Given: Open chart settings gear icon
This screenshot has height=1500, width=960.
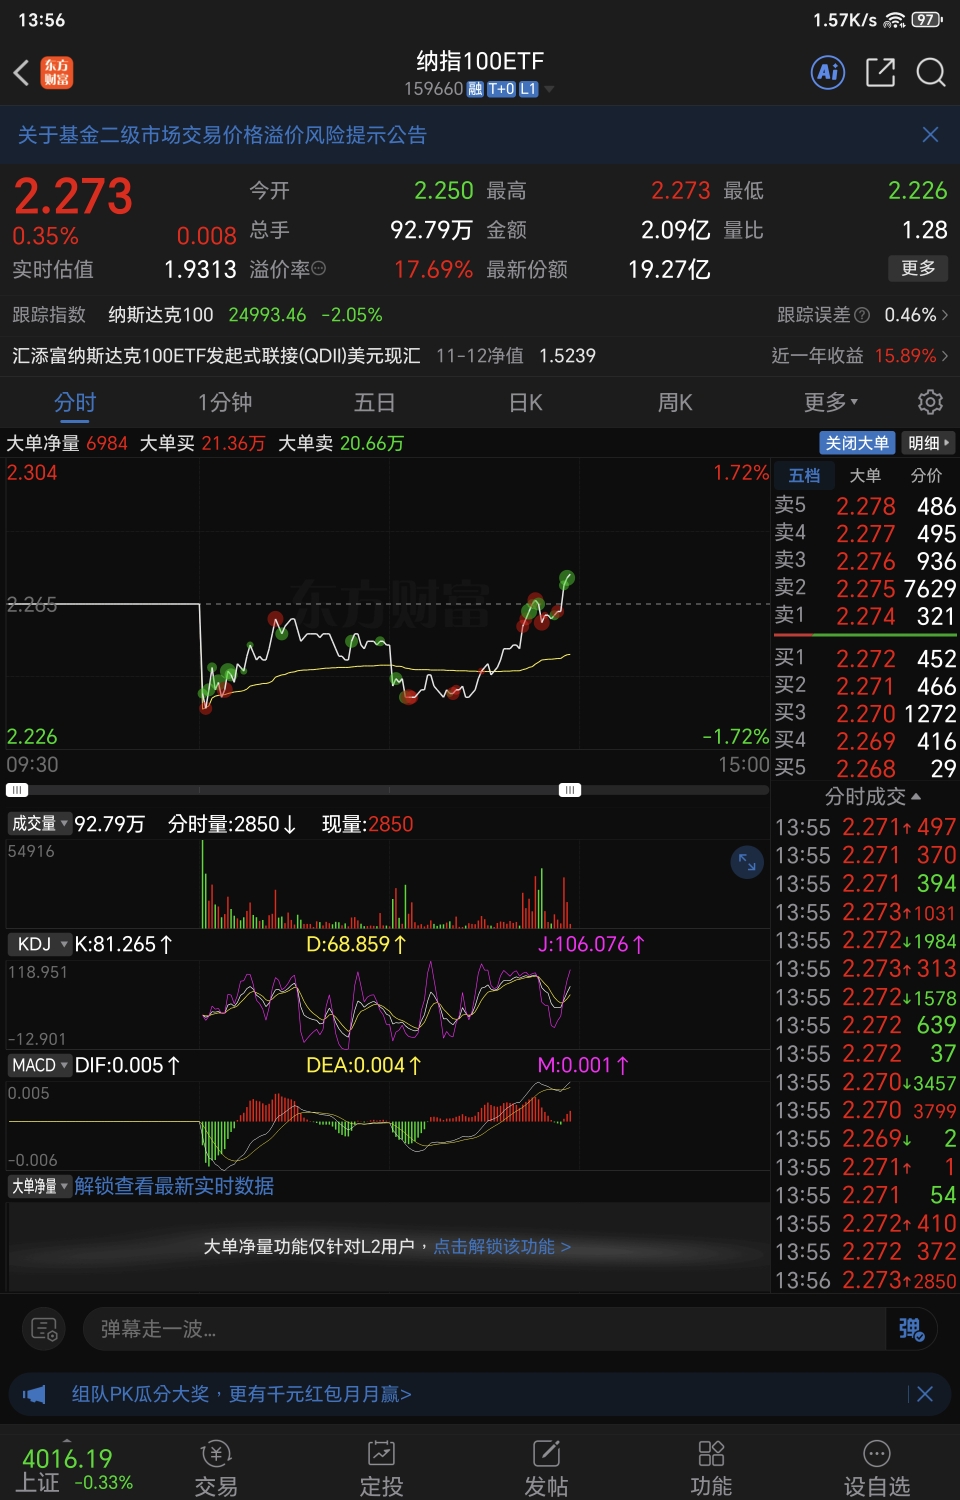Looking at the screenshot, I should (x=930, y=402).
